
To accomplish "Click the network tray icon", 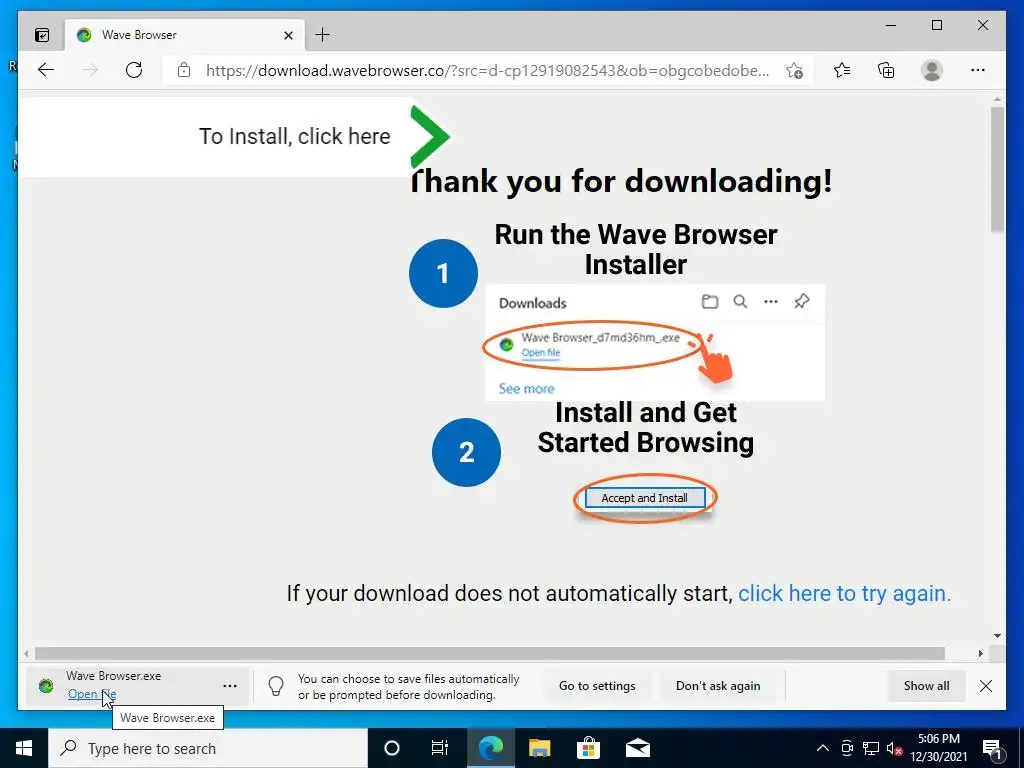I will click(x=871, y=748).
